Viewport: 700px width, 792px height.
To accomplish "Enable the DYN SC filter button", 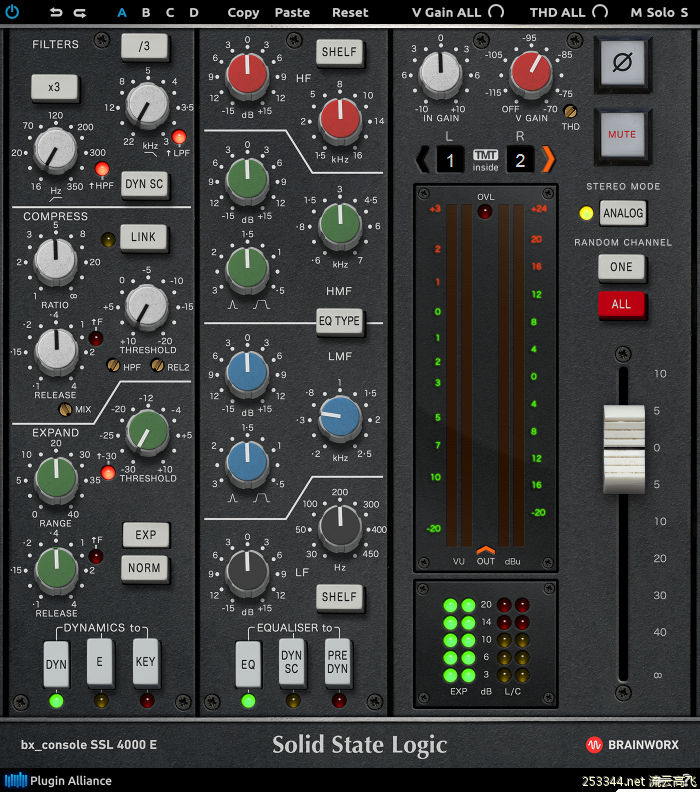I will pos(144,184).
